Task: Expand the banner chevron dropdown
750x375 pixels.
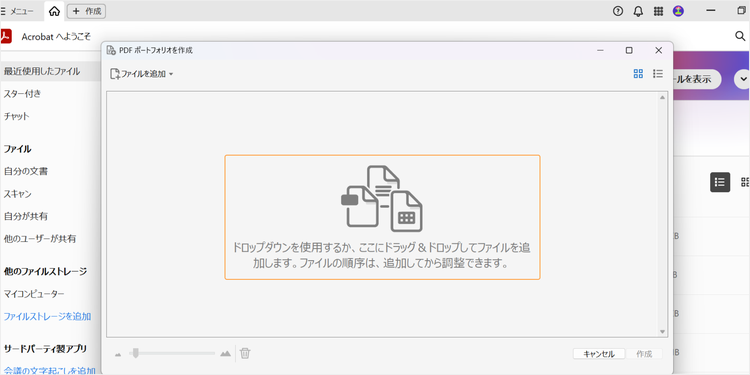Action: pos(743,79)
